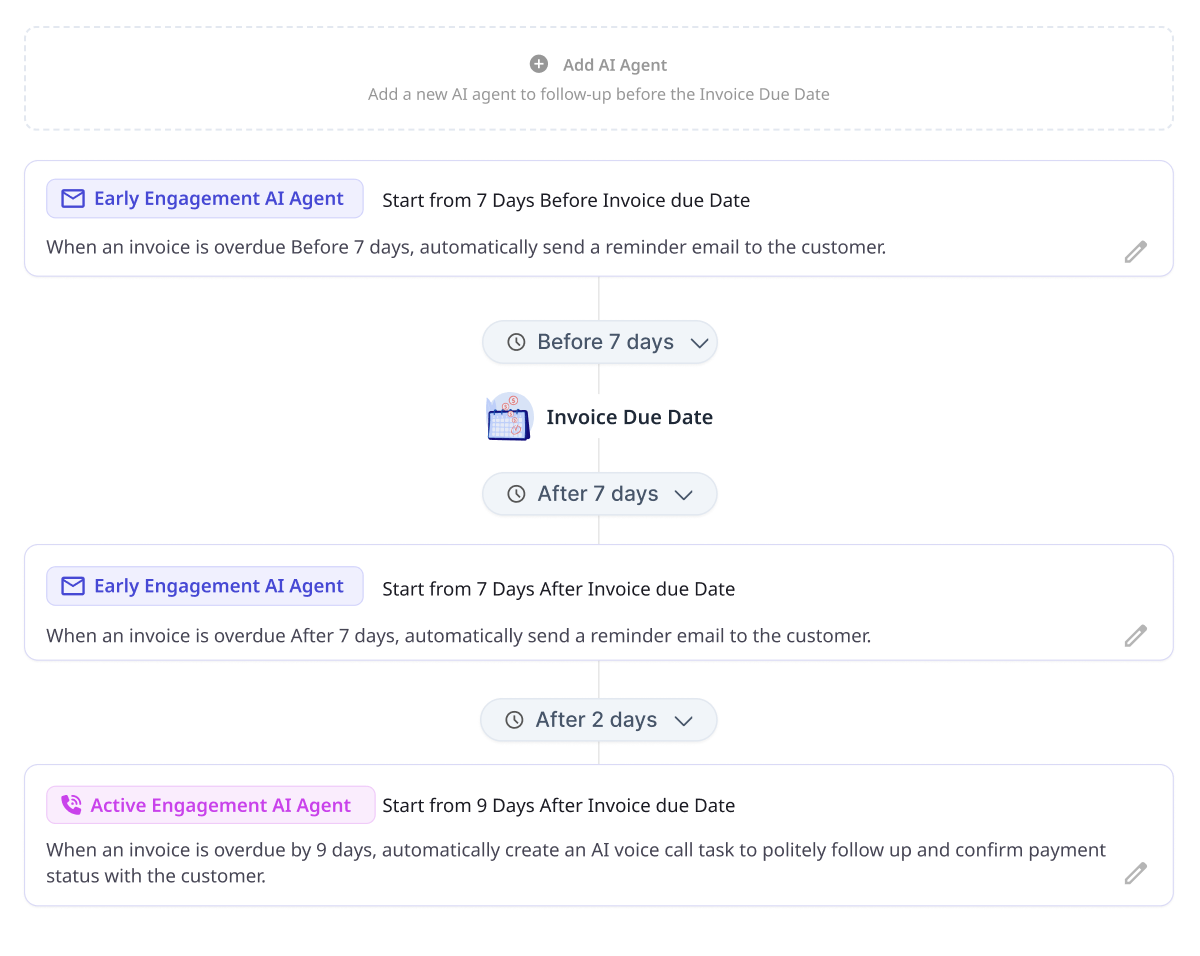Click the phone icon in the Active Engagement badge

pos(71,805)
